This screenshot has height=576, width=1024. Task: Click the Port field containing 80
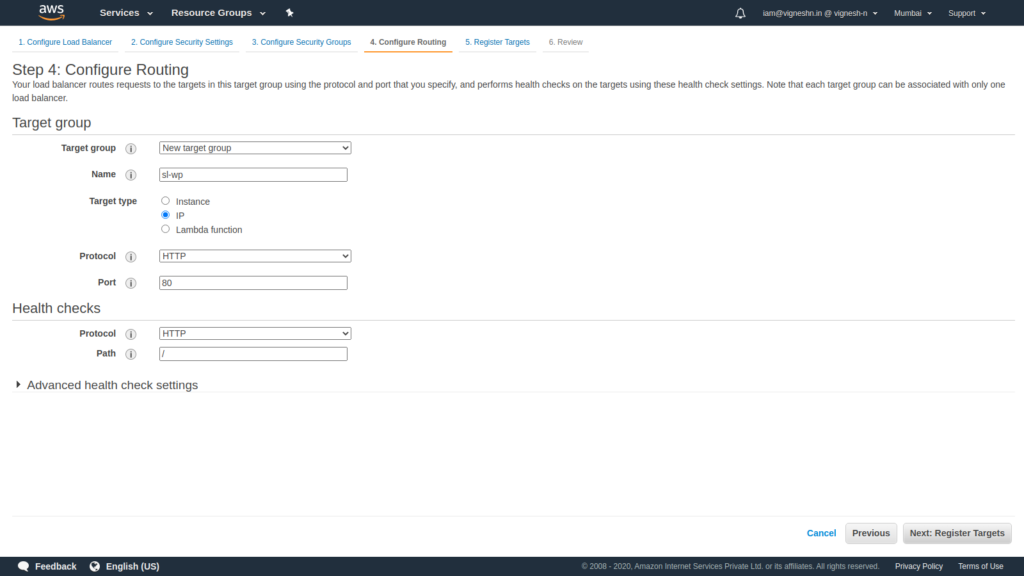click(253, 283)
